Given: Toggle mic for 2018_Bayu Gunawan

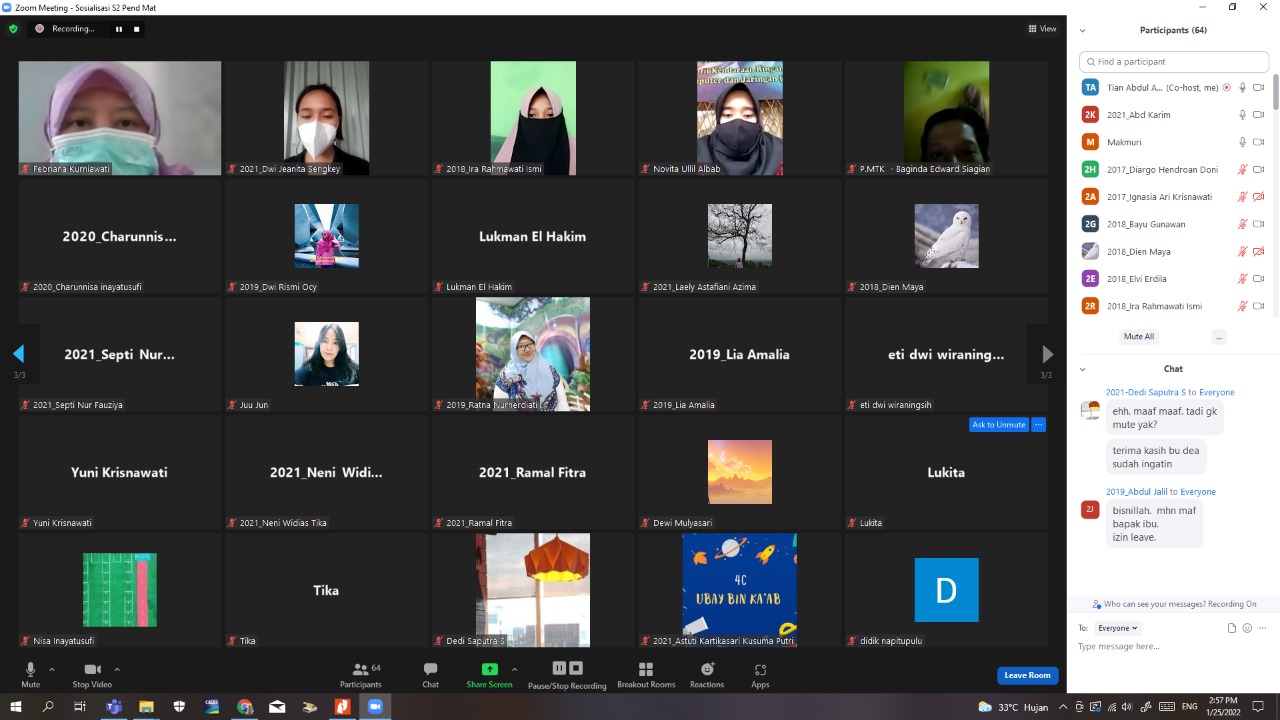Looking at the screenshot, I should 1243,224.
